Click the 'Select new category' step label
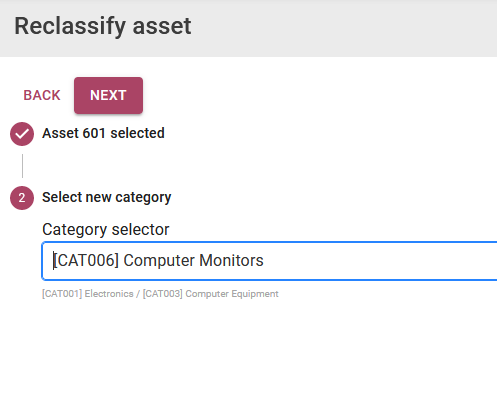 tap(107, 197)
